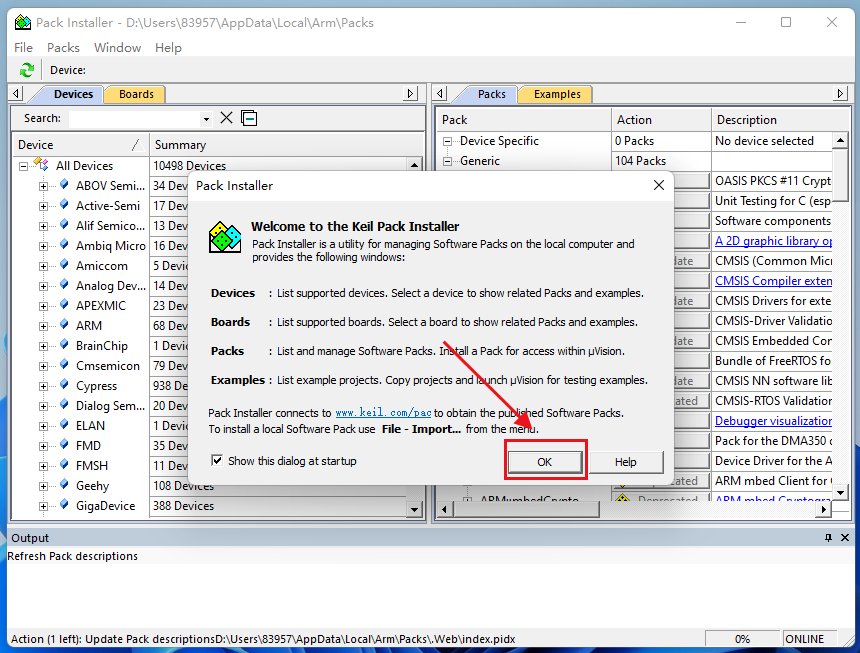The width and height of the screenshot is (860, 653).
Task: Click right arrow of Devices/Boards tab strip
Action: point(410,94)
